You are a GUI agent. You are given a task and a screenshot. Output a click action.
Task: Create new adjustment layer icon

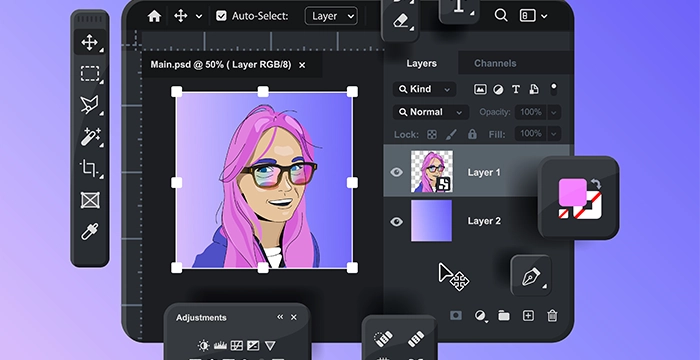point(480,316)
